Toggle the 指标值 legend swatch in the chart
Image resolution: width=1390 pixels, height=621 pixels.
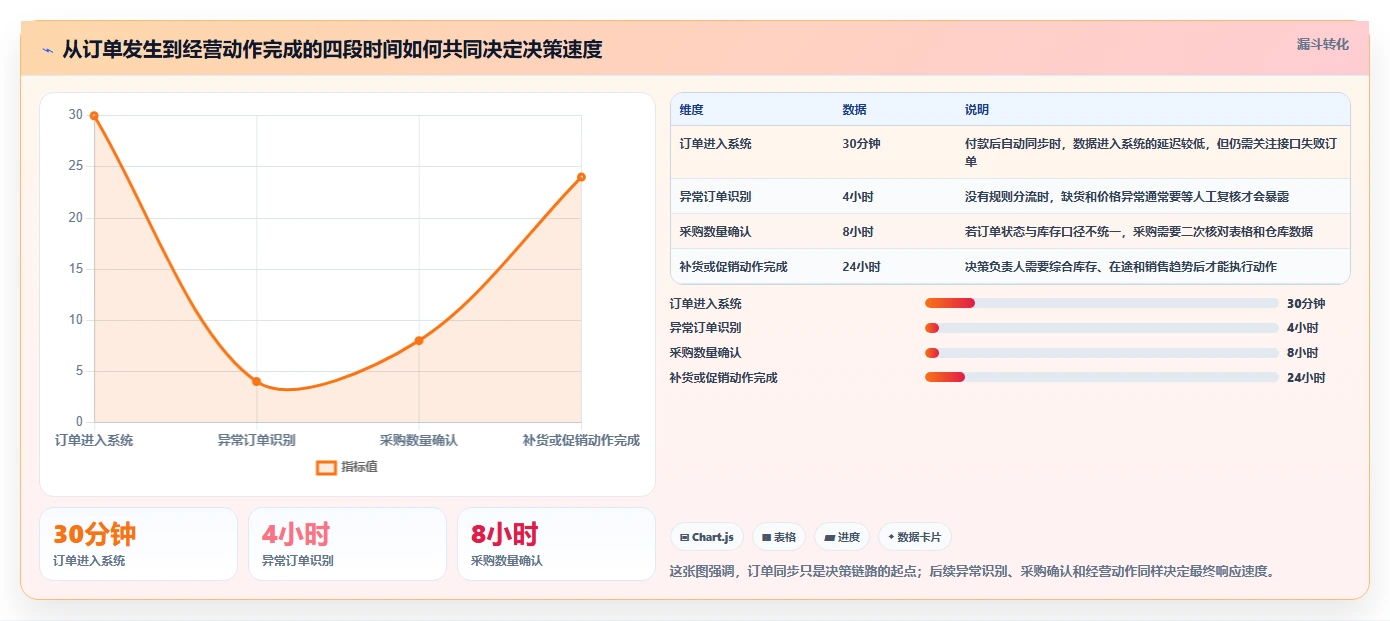pos(326,467)
